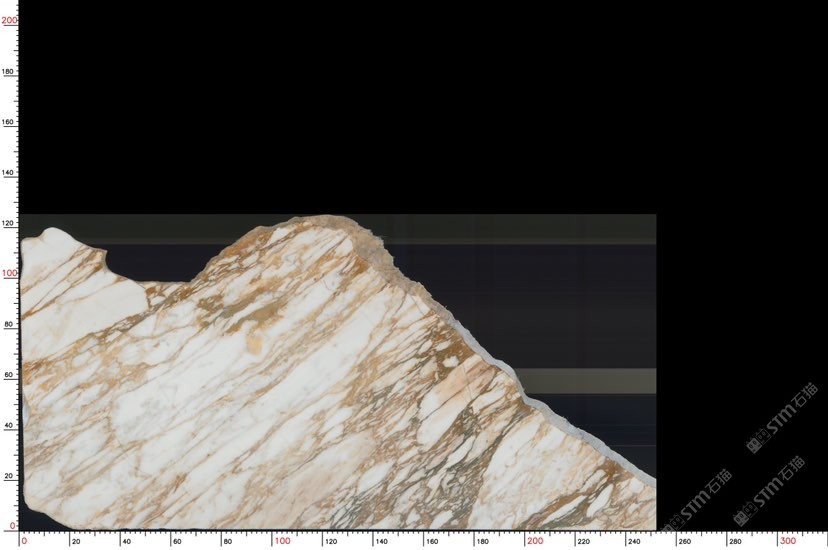The width and height of the screenshot is (828, 550).
Task: Click the red 0 at the ruler origin
Action: pos(23,540)
